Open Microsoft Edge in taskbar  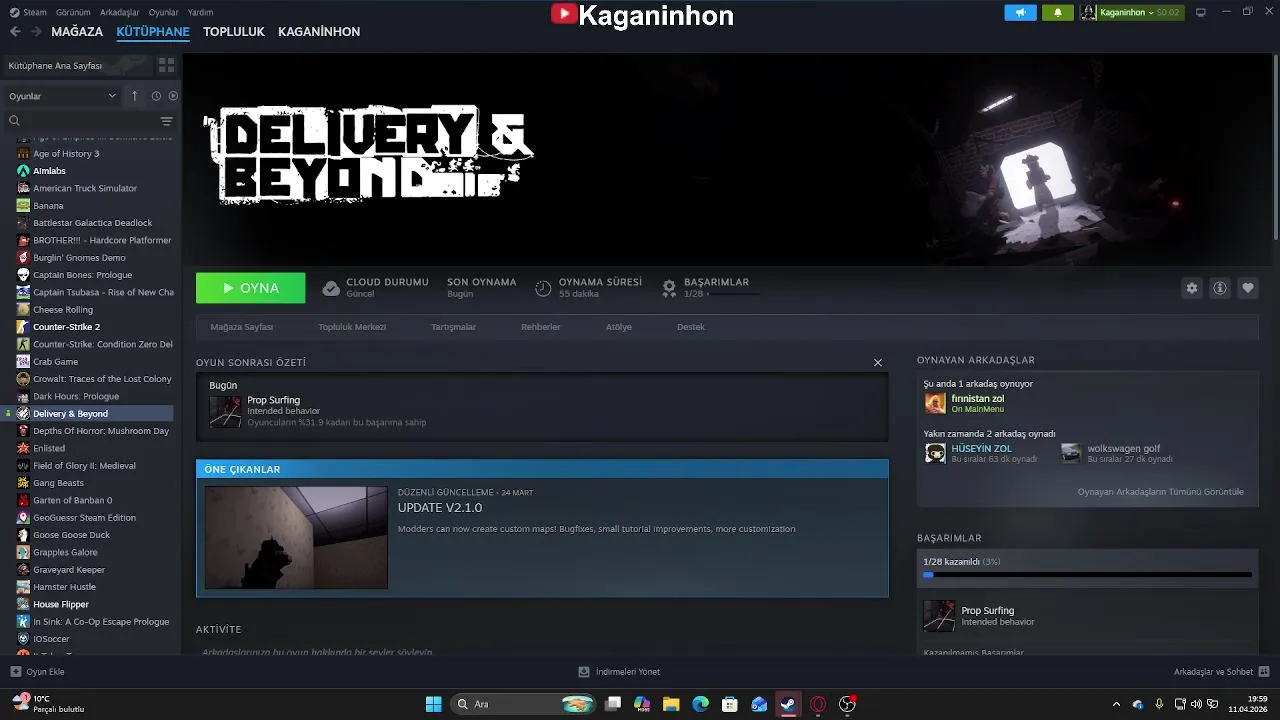pos(700,704)
